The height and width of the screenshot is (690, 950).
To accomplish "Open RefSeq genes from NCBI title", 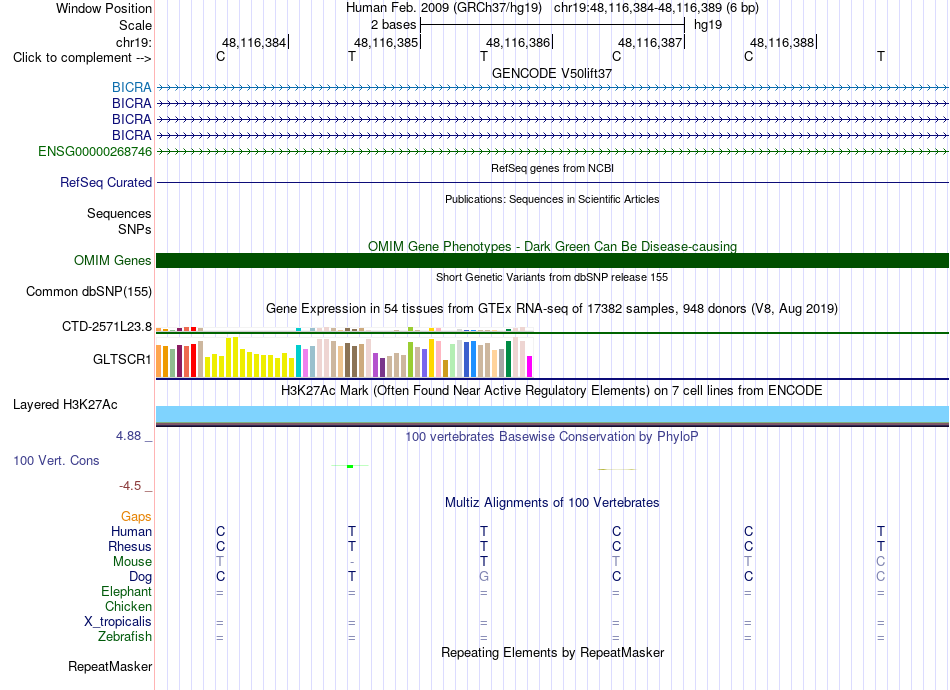I will [x=552, y=168].
